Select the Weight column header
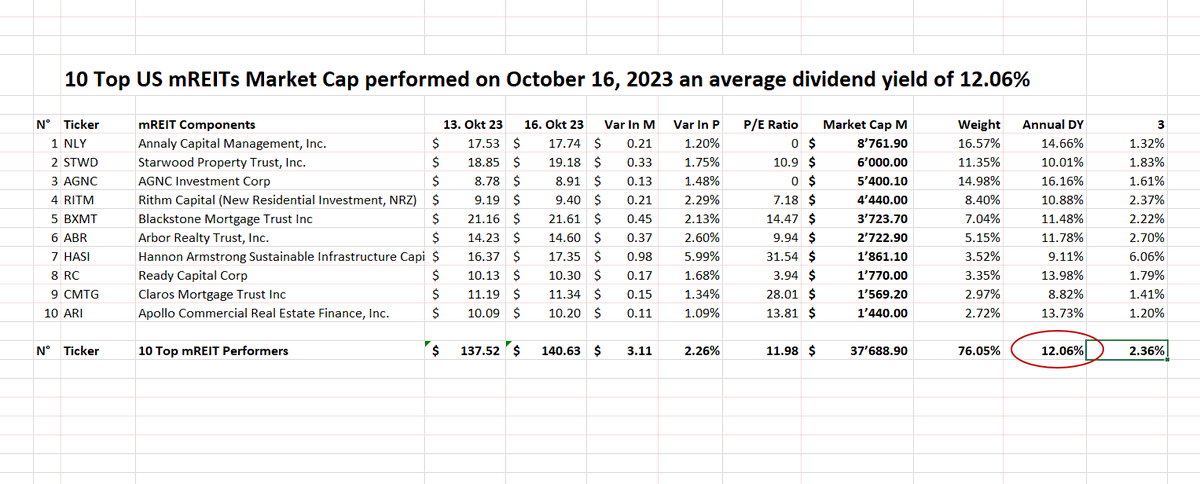1200x484 pixels. coord(978,125)
